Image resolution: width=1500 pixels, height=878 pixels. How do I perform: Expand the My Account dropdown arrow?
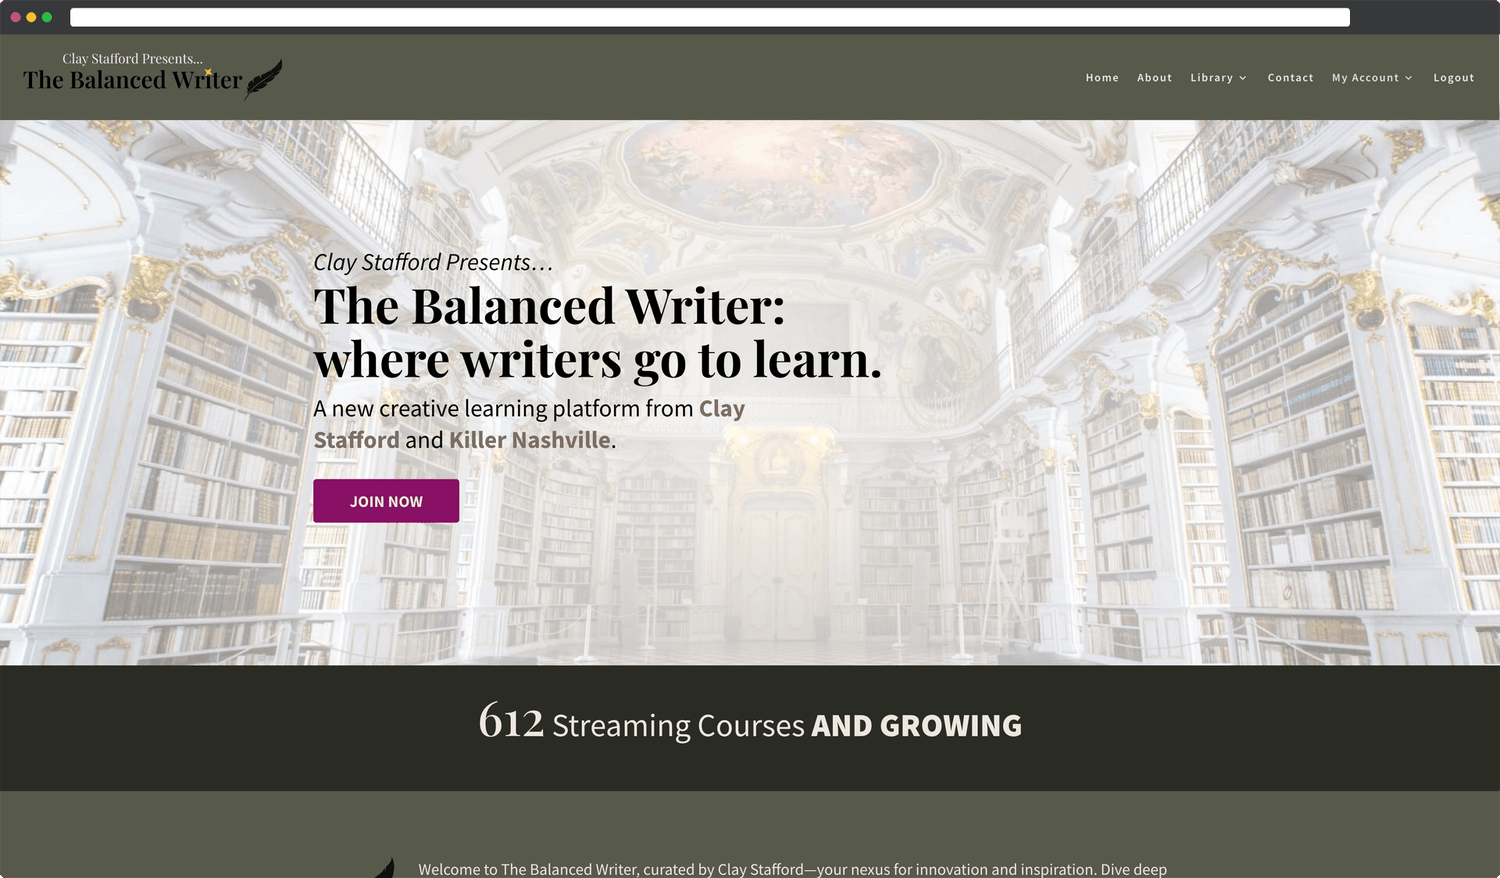click(x=1409, y=78)
